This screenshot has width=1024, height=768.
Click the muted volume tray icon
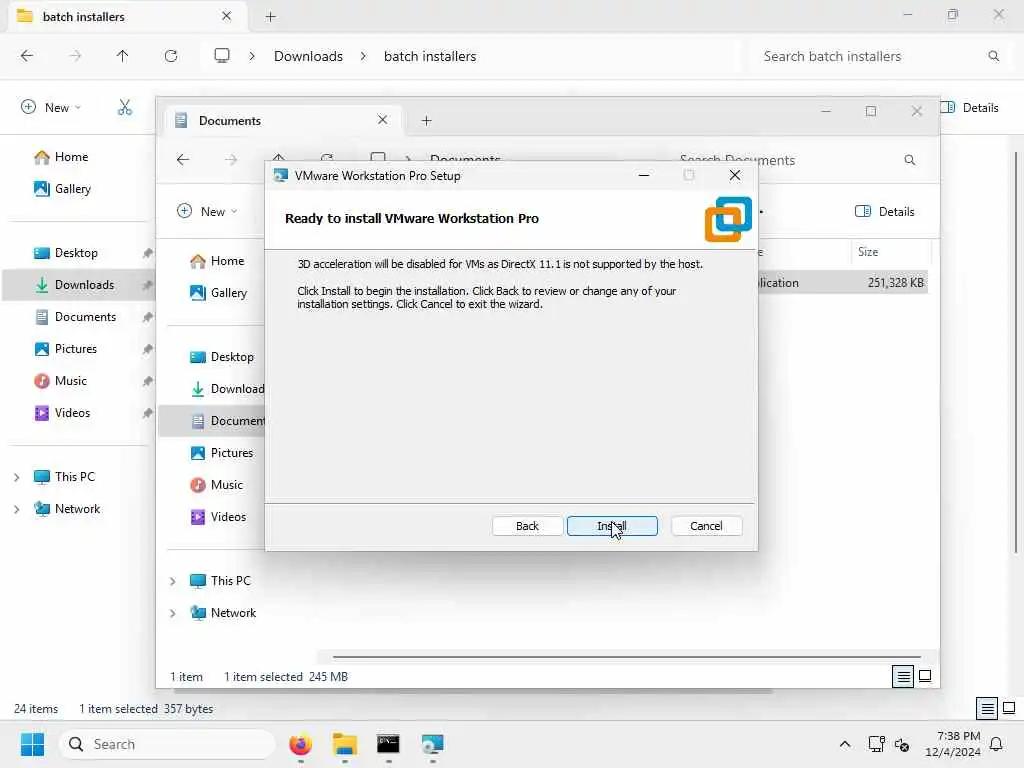(903, 744)
